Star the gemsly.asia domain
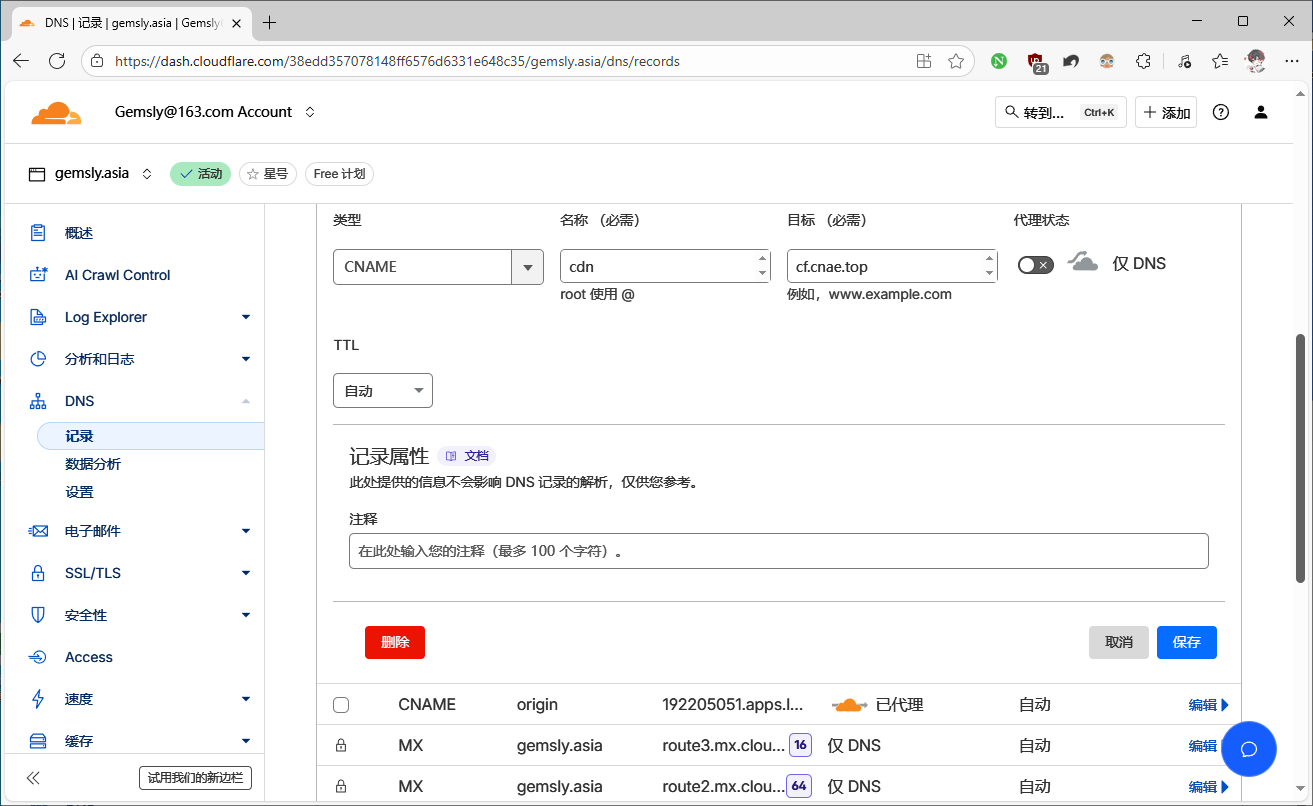This screenshot has width=1313, height=806. tap(267, 174)
